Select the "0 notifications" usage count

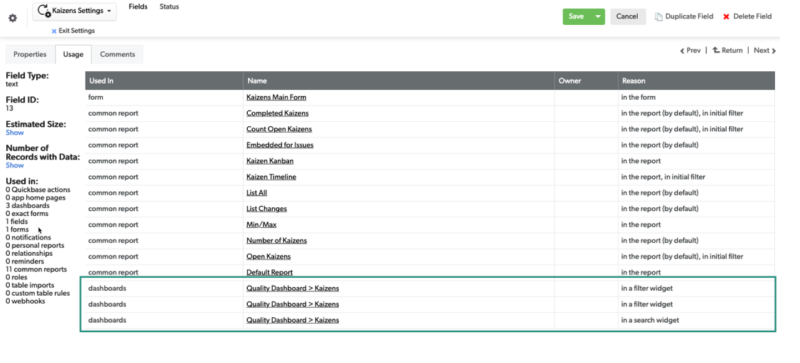click(x=28, y=237)
